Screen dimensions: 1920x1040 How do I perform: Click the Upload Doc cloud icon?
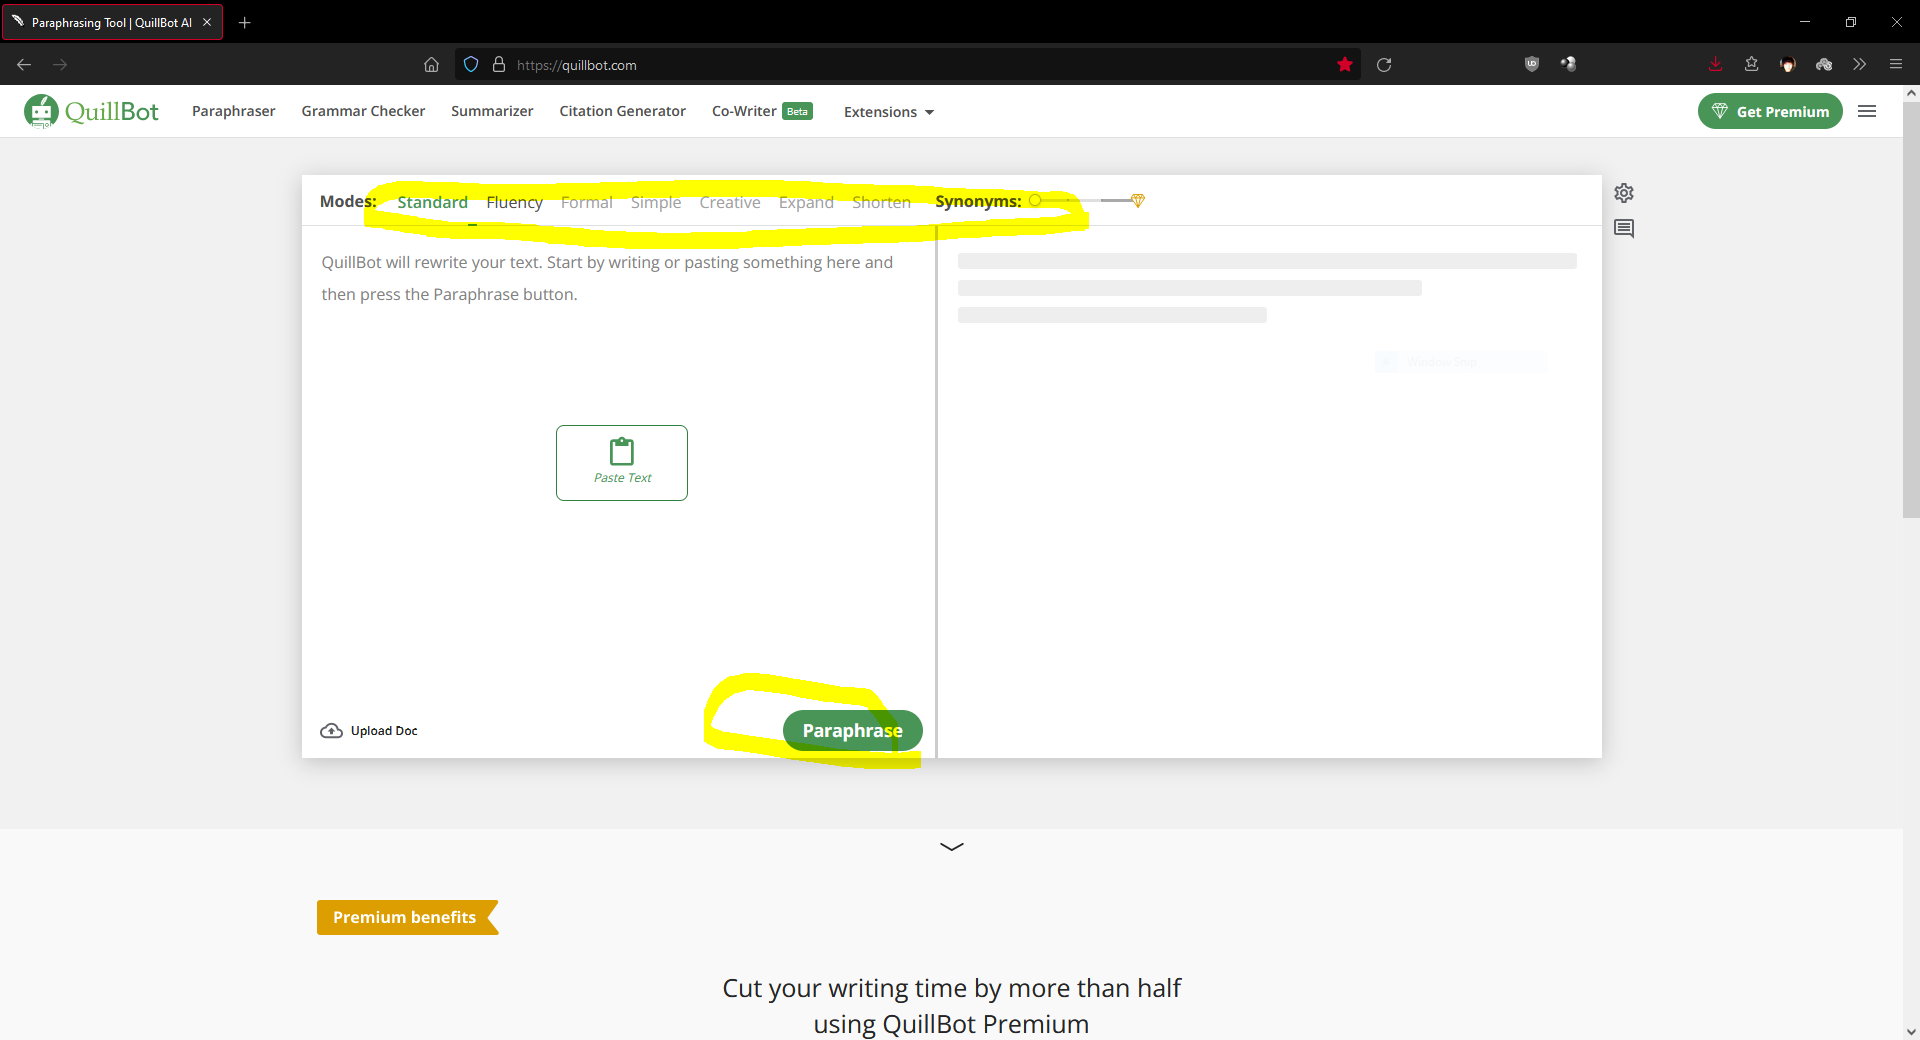(x=331, y=730)
